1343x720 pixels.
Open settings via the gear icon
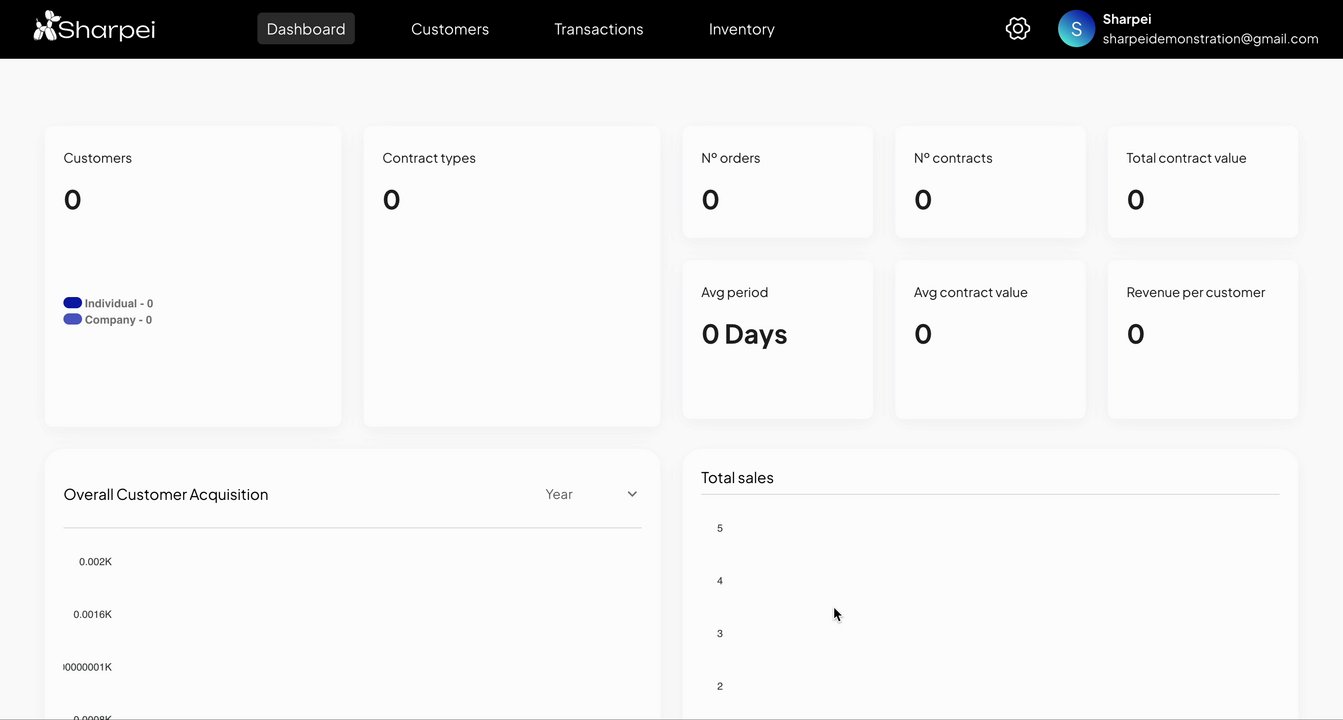(1017, 29)
